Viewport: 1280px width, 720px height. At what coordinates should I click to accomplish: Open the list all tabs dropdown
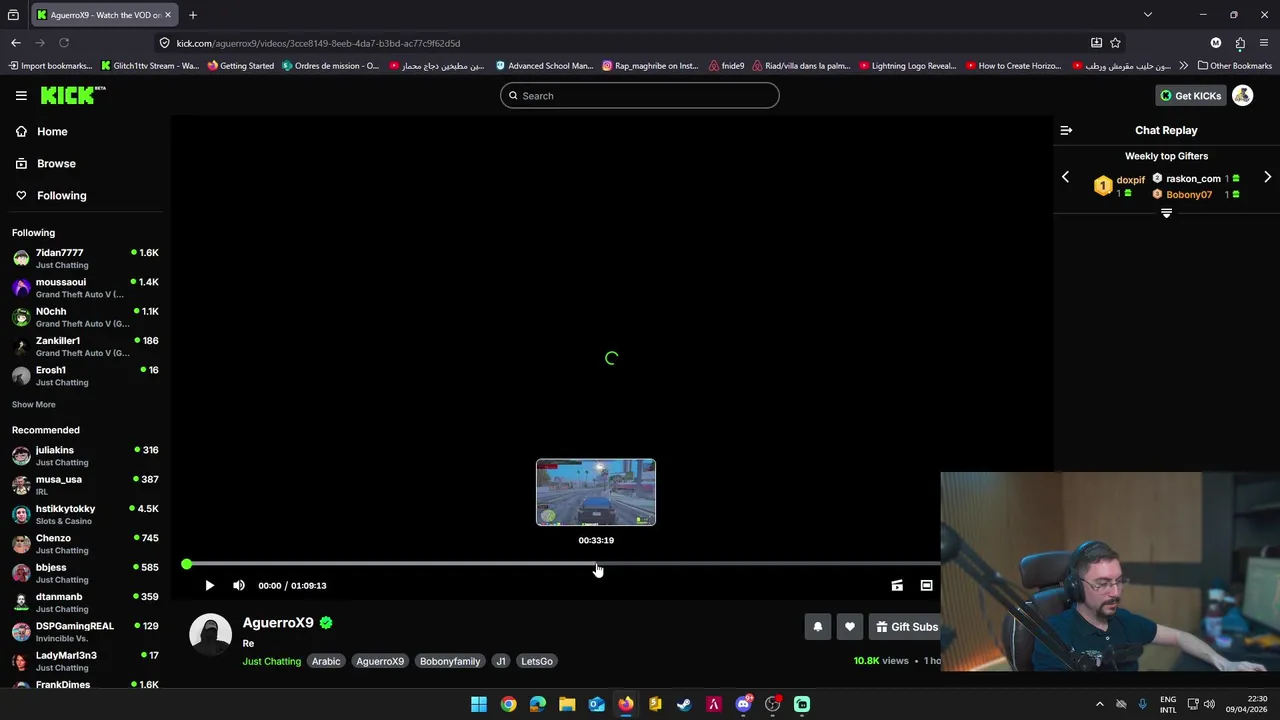1148,15
